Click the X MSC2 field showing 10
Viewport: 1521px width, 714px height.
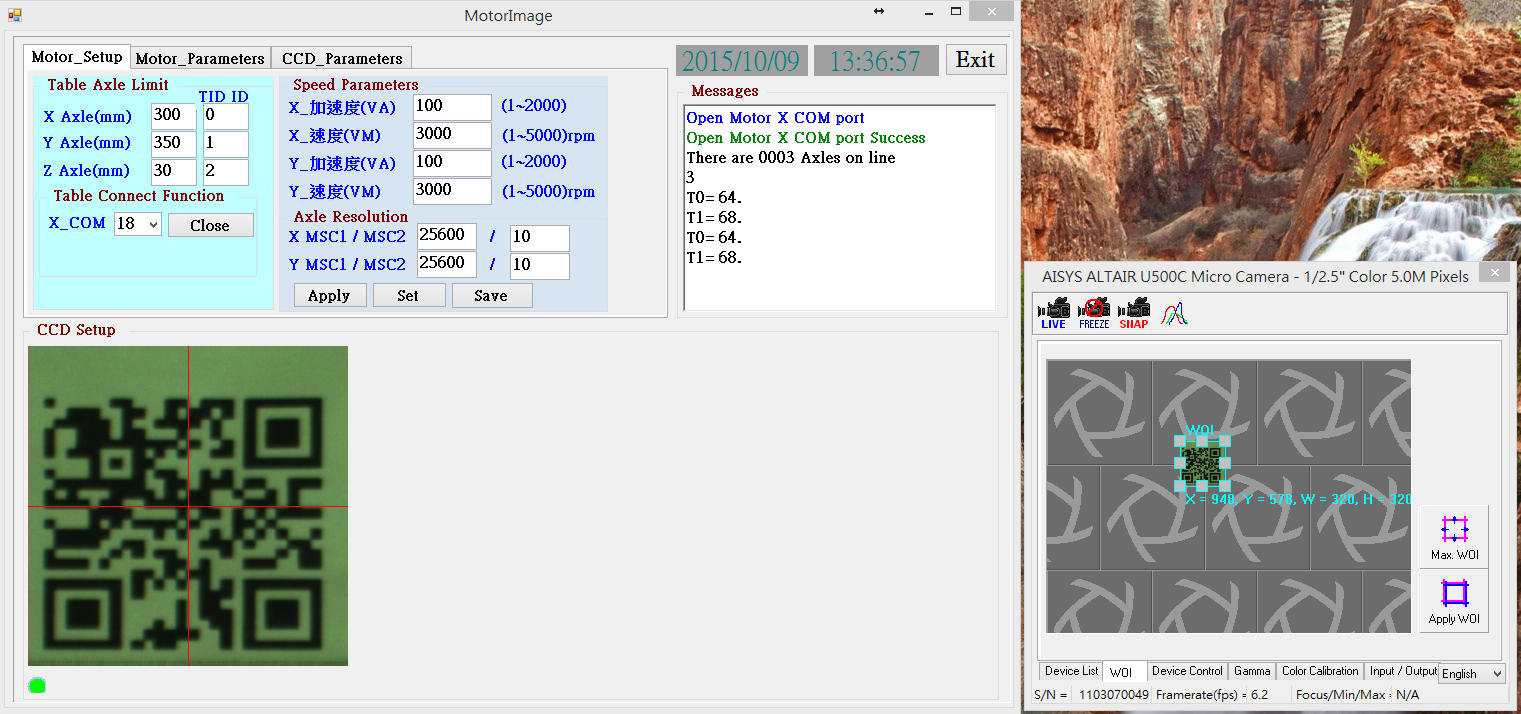pyautogui.click(x=539, y=238)
